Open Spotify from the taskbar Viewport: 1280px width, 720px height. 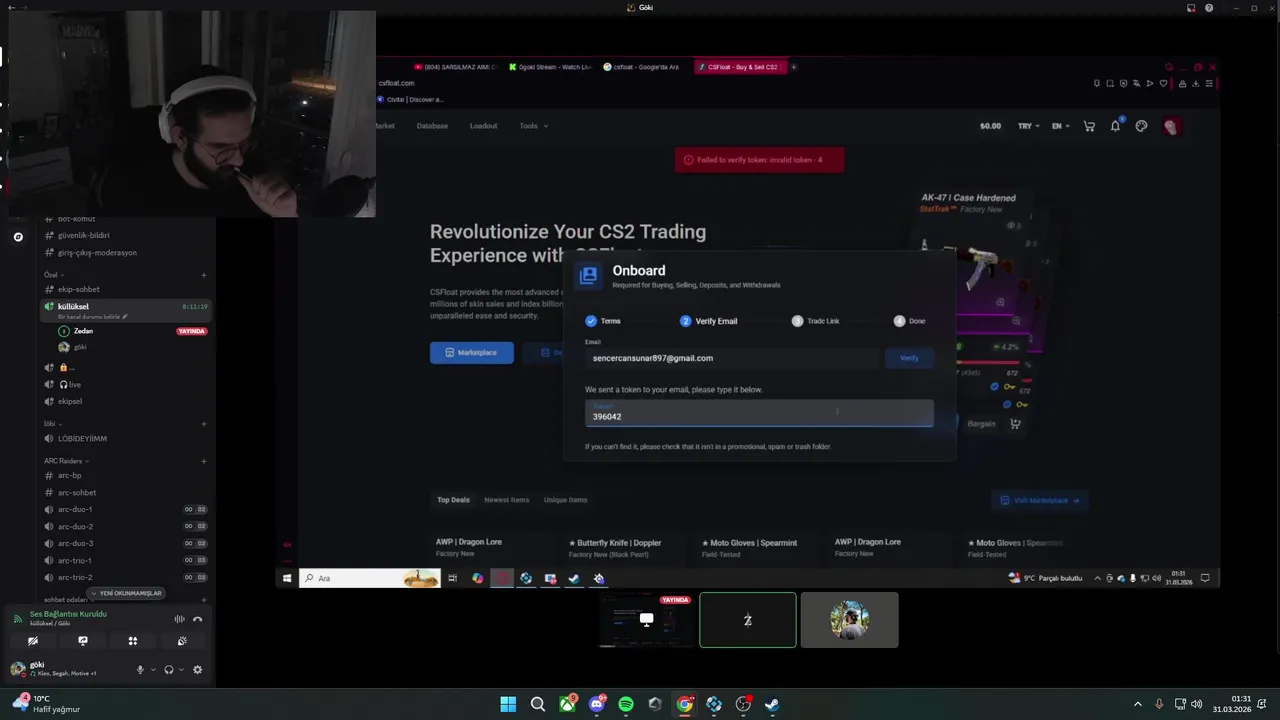626,704
